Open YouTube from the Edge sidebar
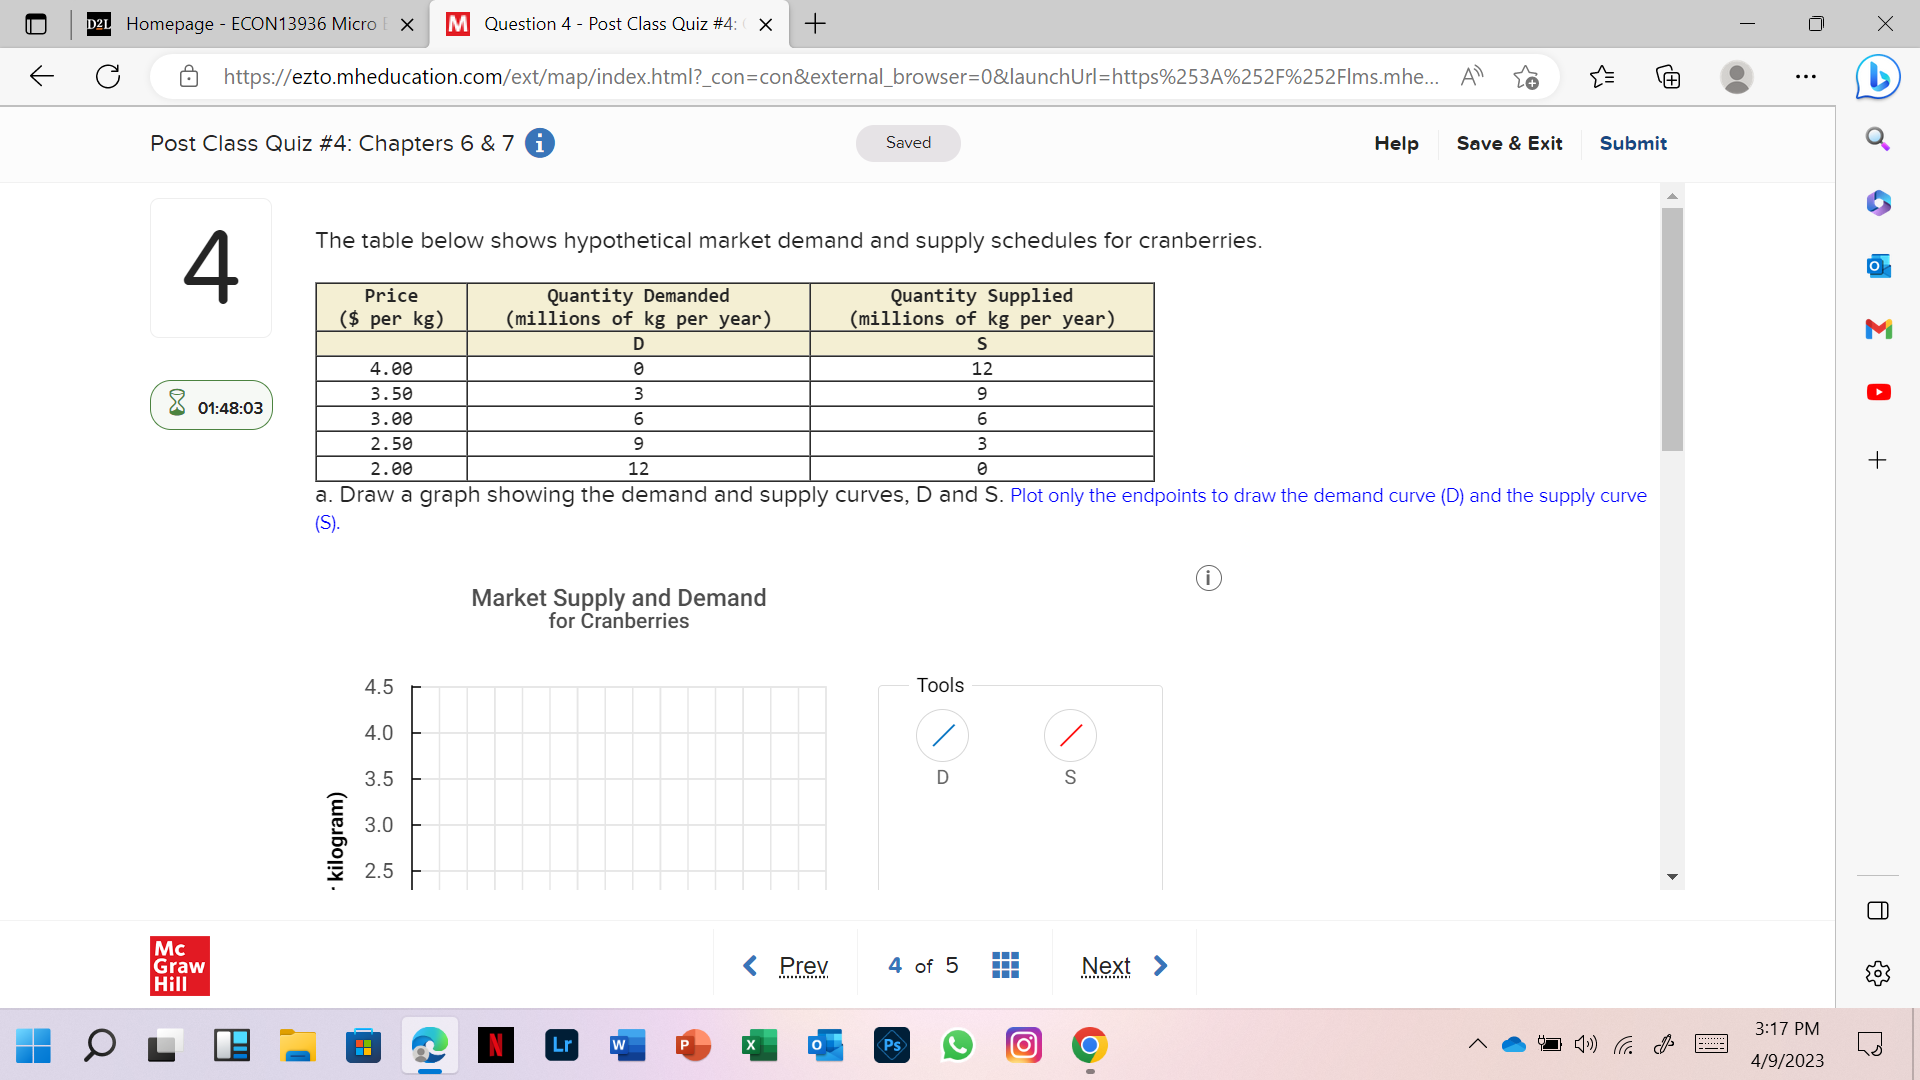Image resolution: width=1920 pixels, height=1080 pixels. (1878, 392)
